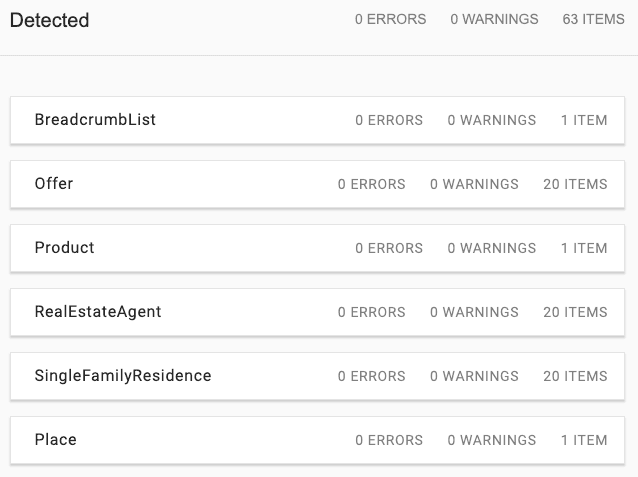
Task: Click the header 0 ERRORS summary
Action: click(x=390, y=19)
